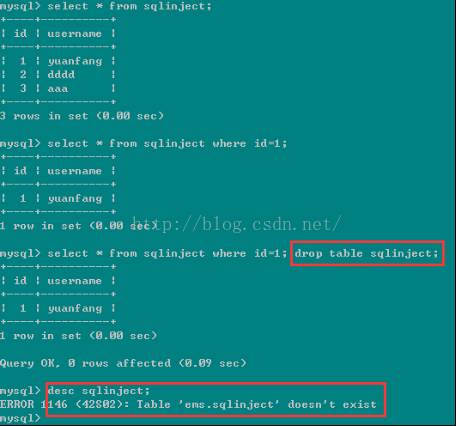Viewport: 456px width, 426px height.
Task: Click the 'username' header in third table
Action: 74,281
